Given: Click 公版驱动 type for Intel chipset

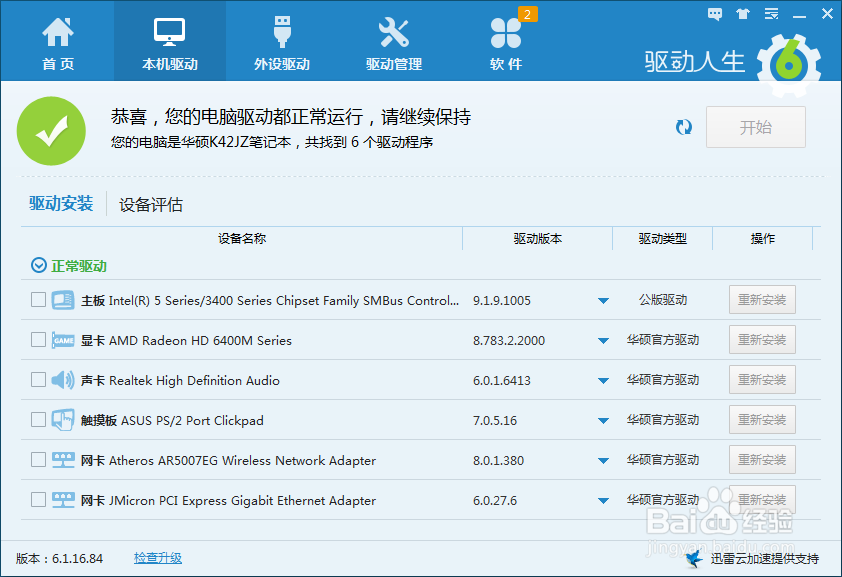Looking at the screenshot, I should pos(663,300).
